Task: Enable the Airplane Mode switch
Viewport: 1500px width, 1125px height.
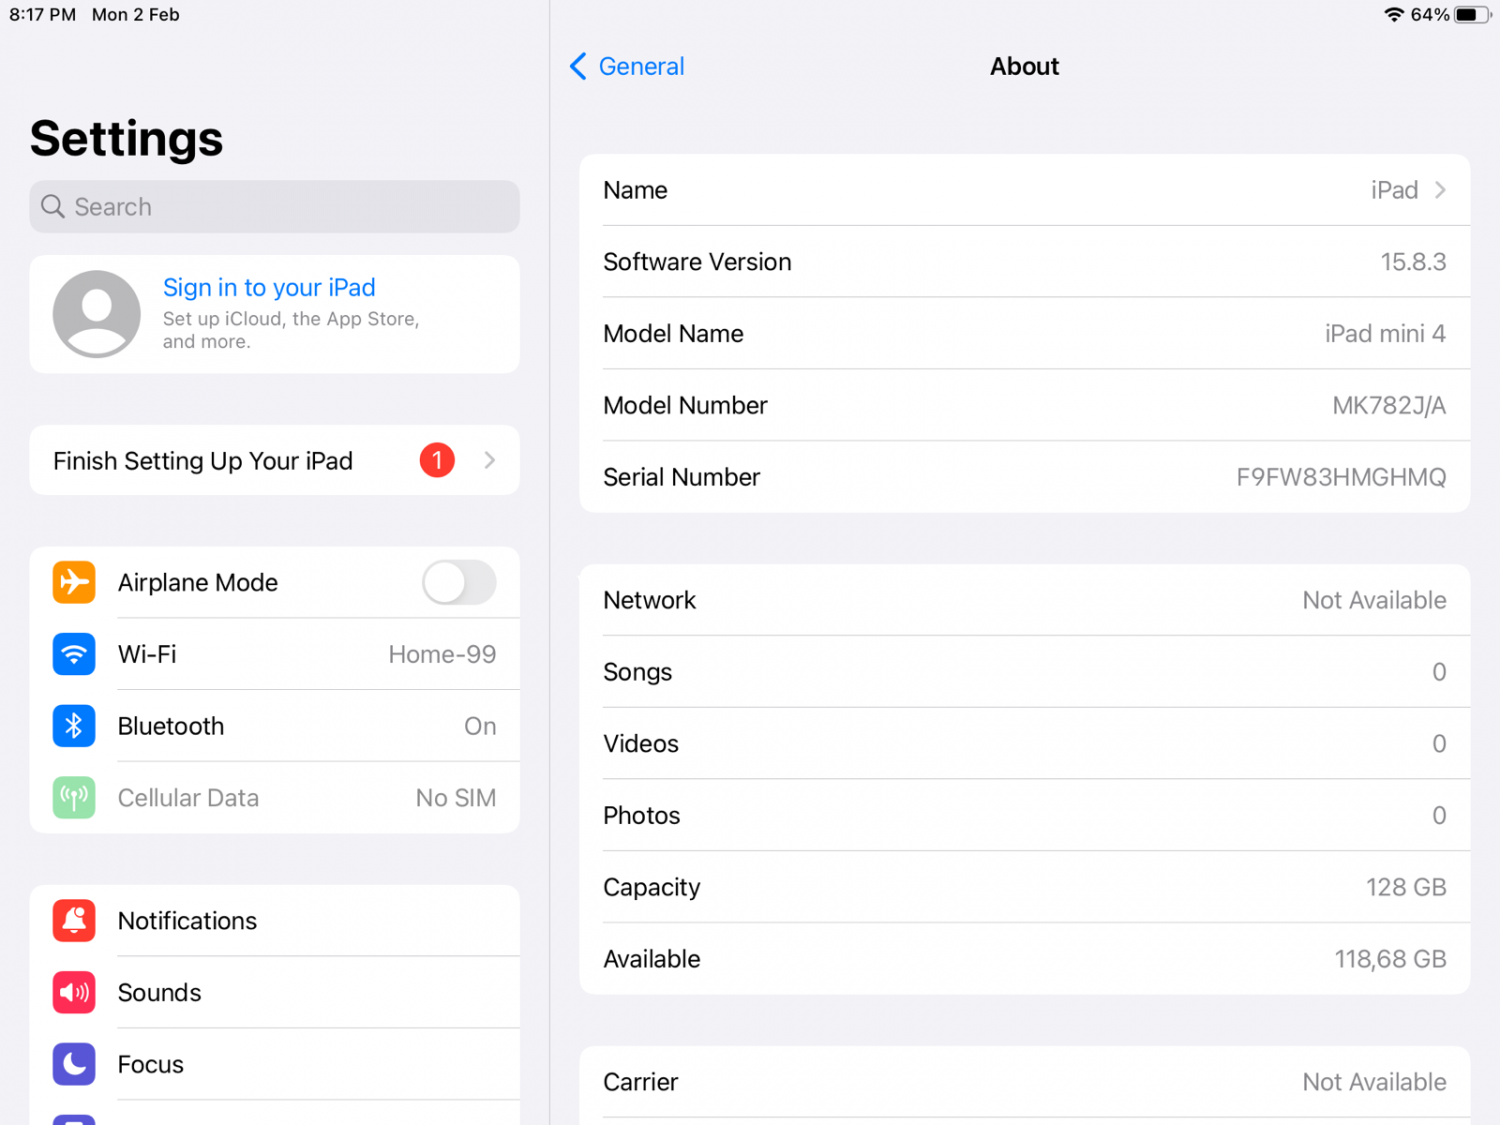Action: click(459, 582)
